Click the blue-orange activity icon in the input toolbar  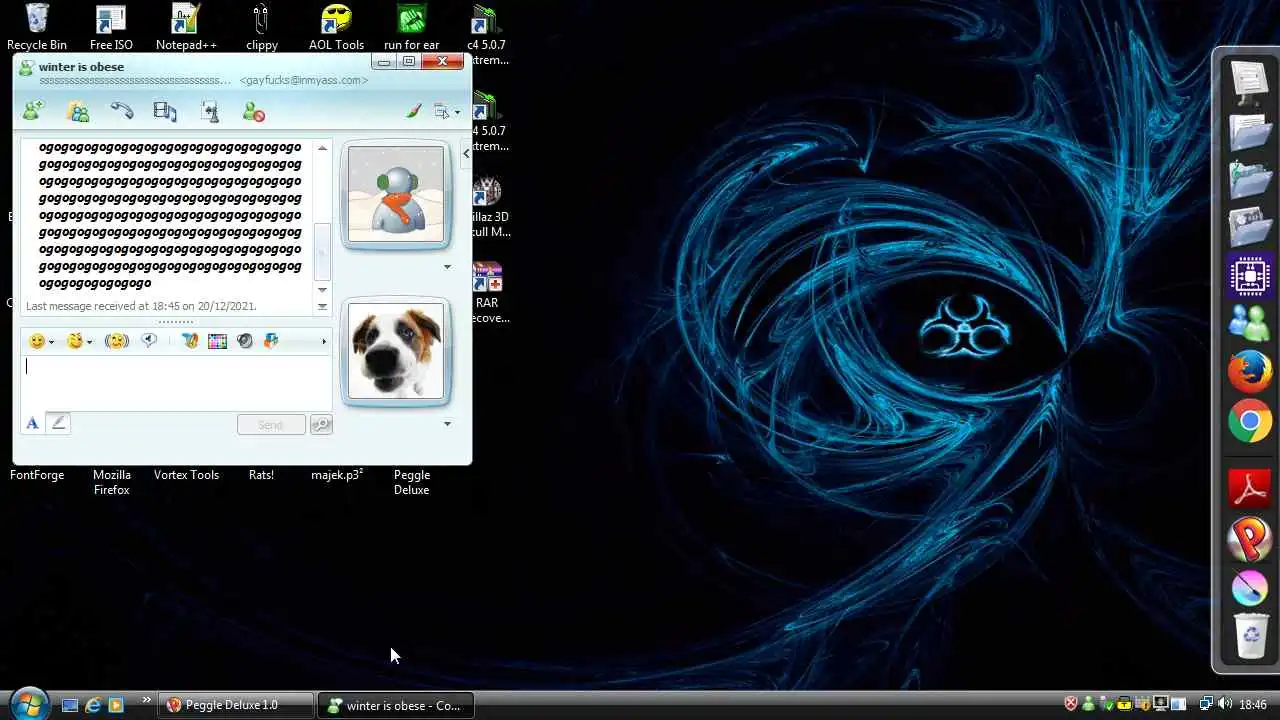click(271, 341)
